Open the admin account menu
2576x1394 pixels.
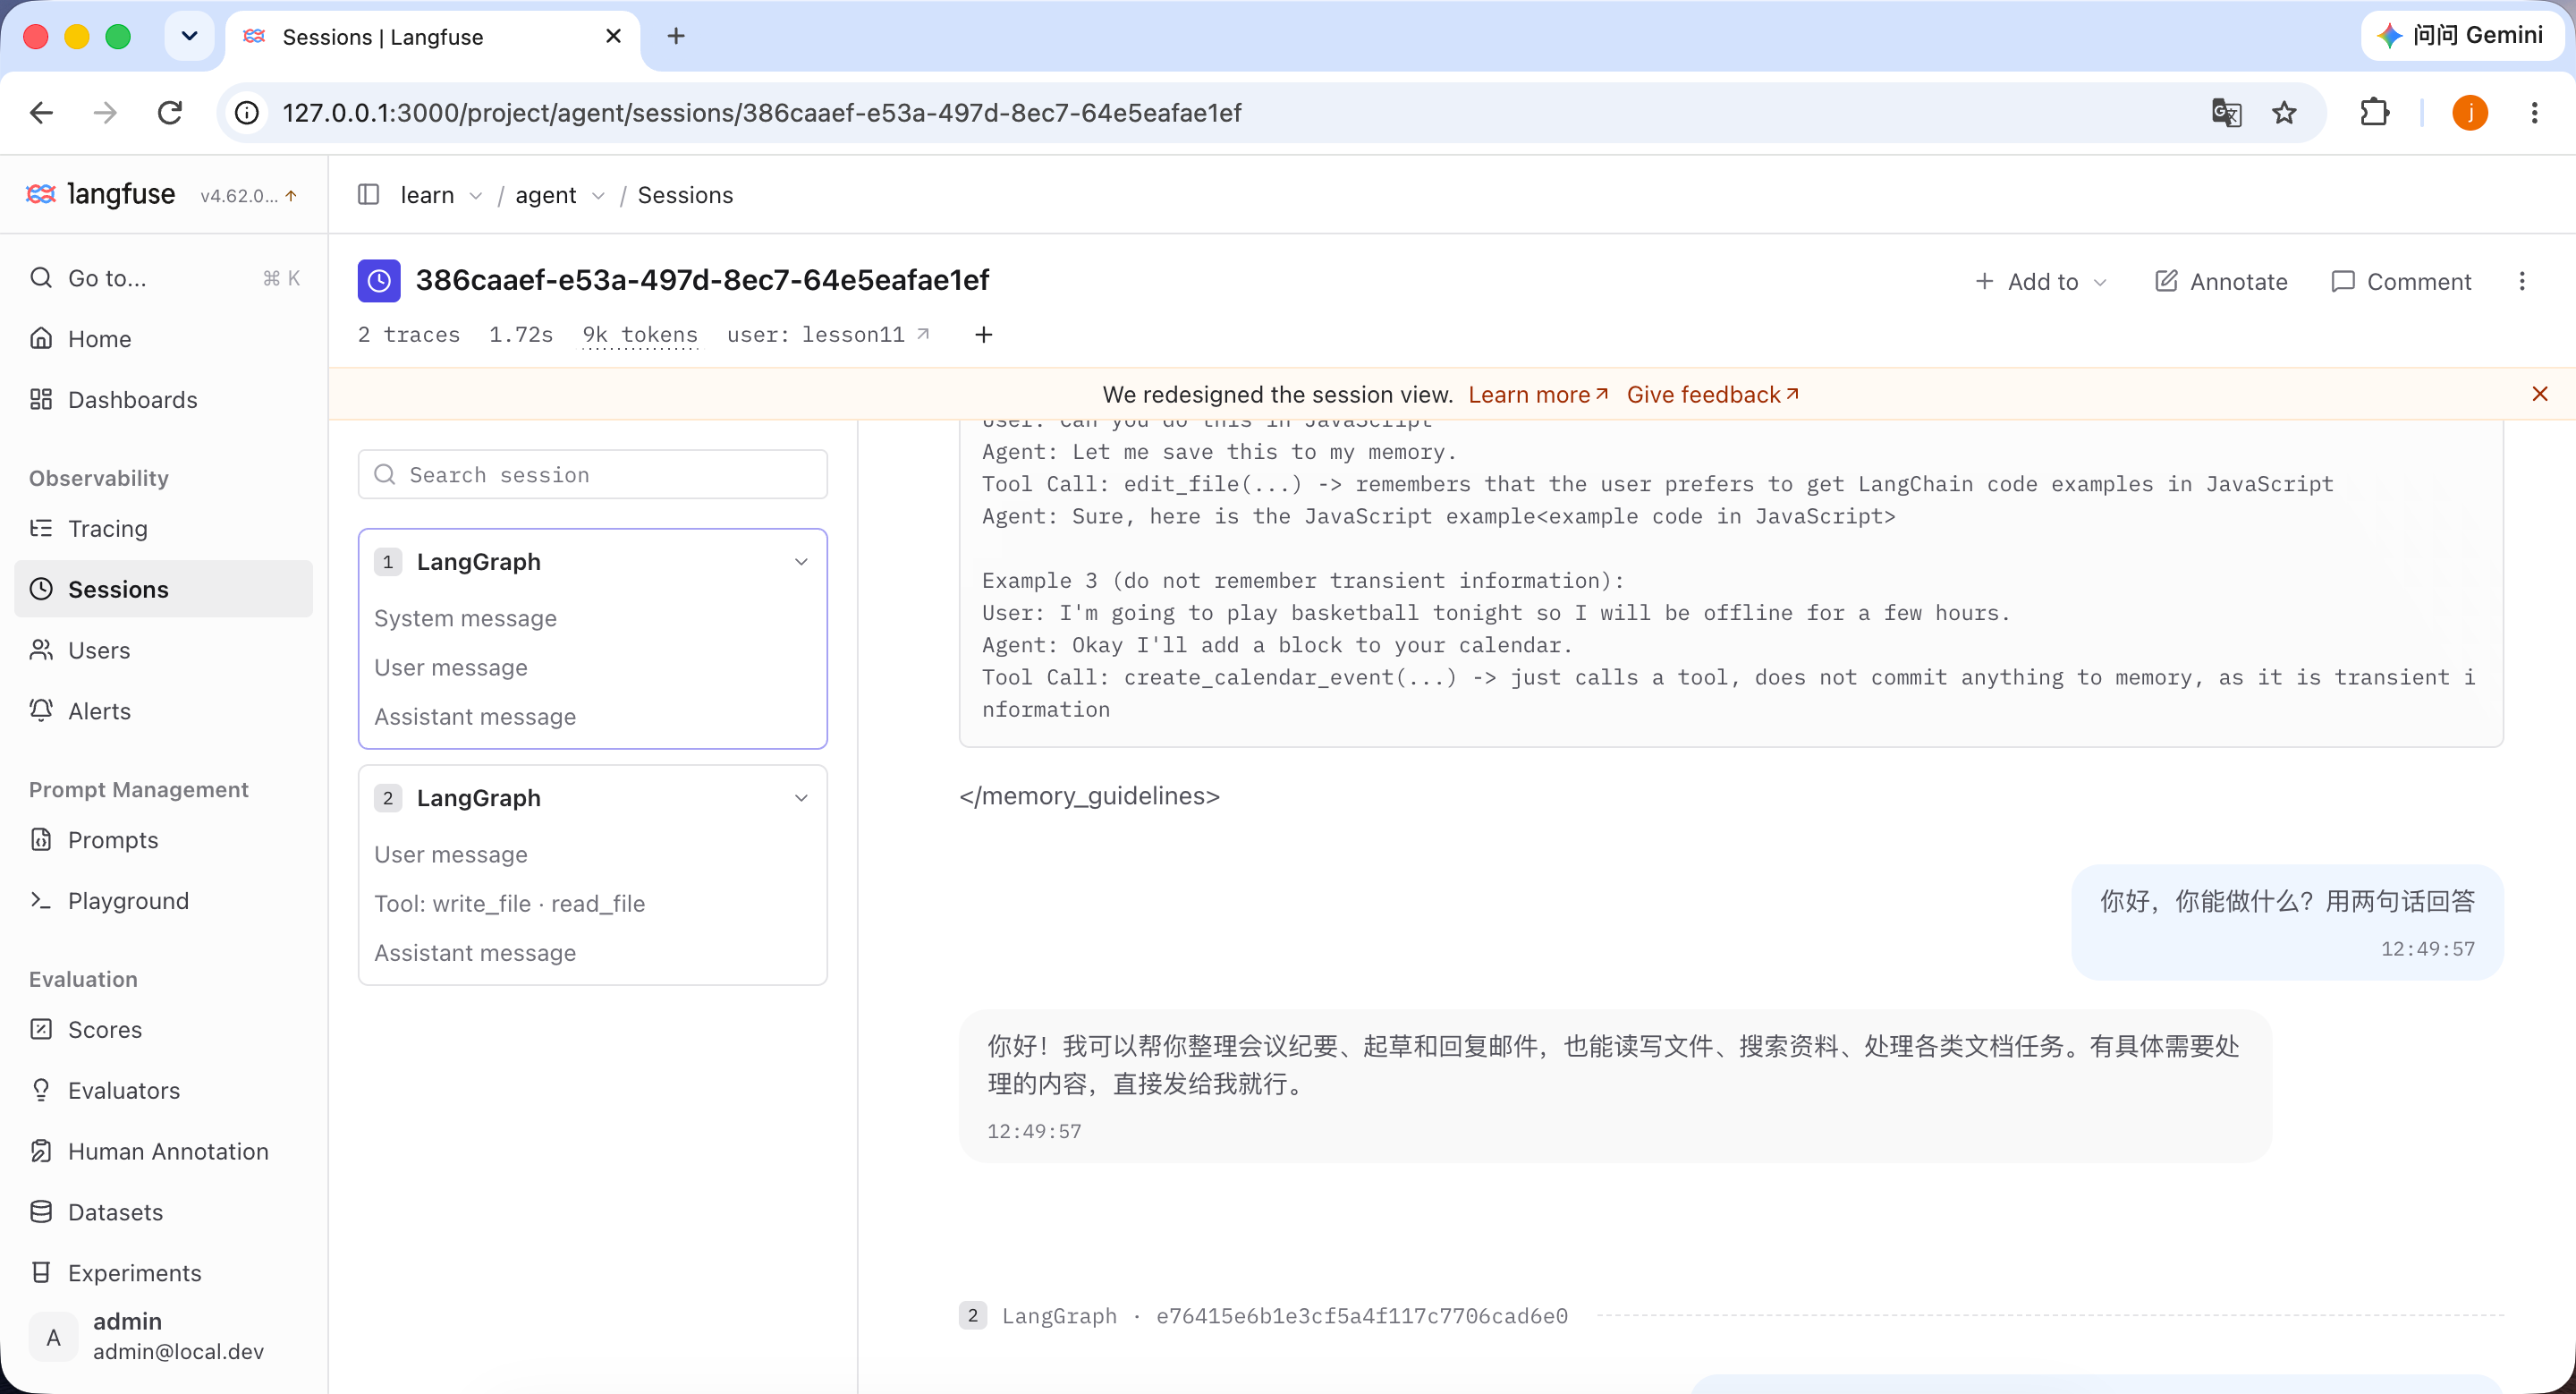pos(163,1337)
